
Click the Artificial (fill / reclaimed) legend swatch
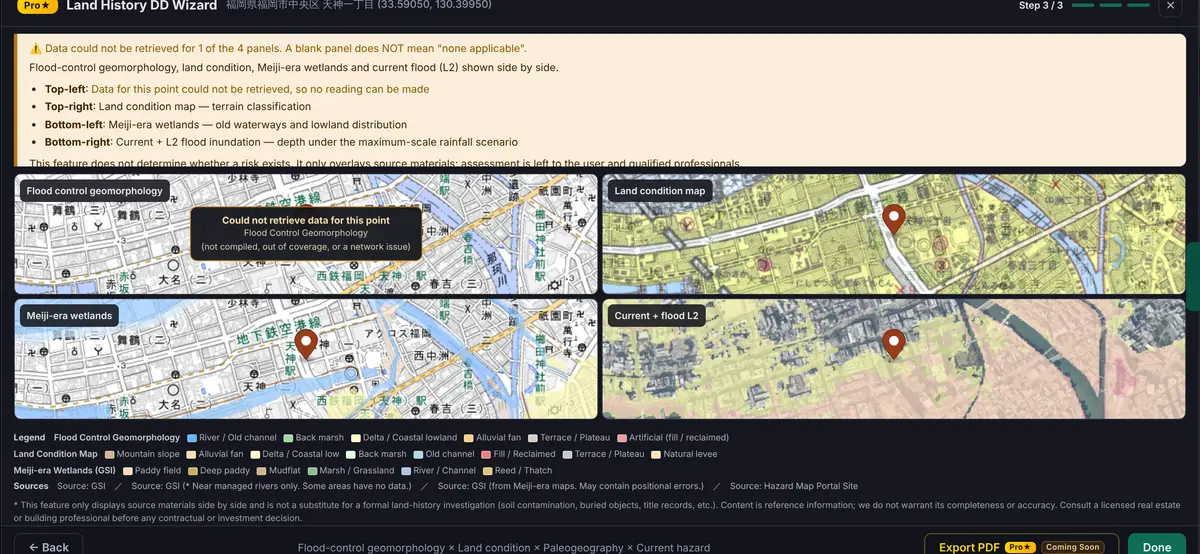(621, 438)
